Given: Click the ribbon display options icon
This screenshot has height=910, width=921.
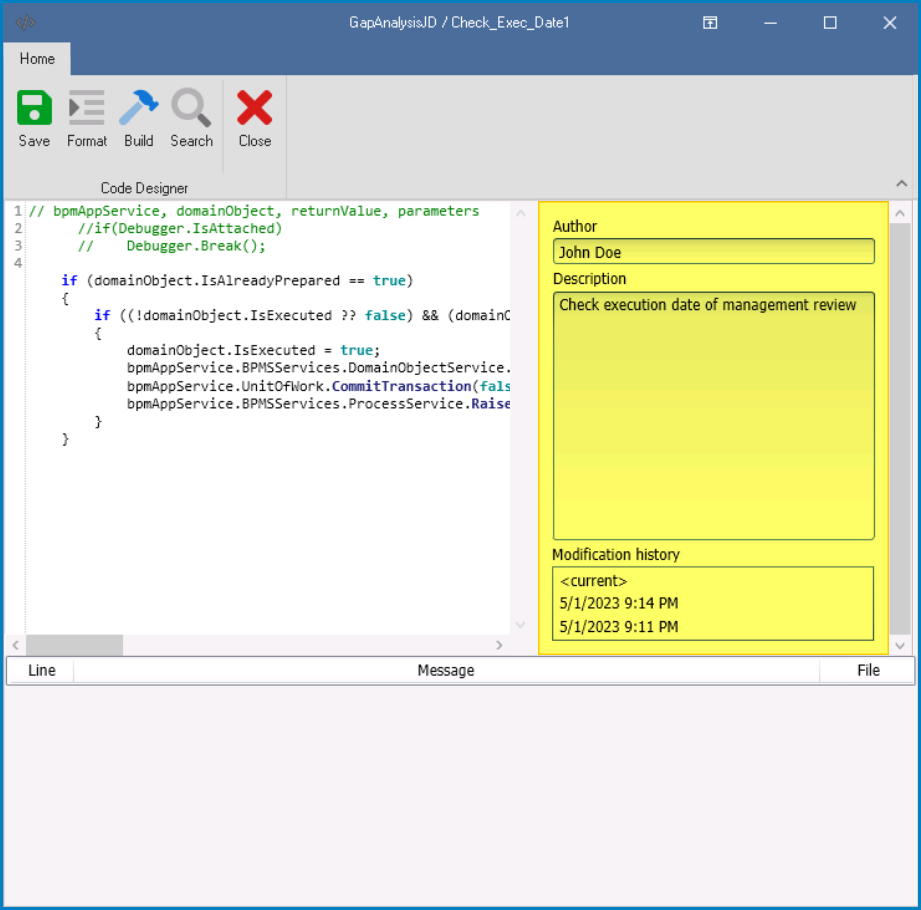Looking at the screenshot, I should 710,23.
